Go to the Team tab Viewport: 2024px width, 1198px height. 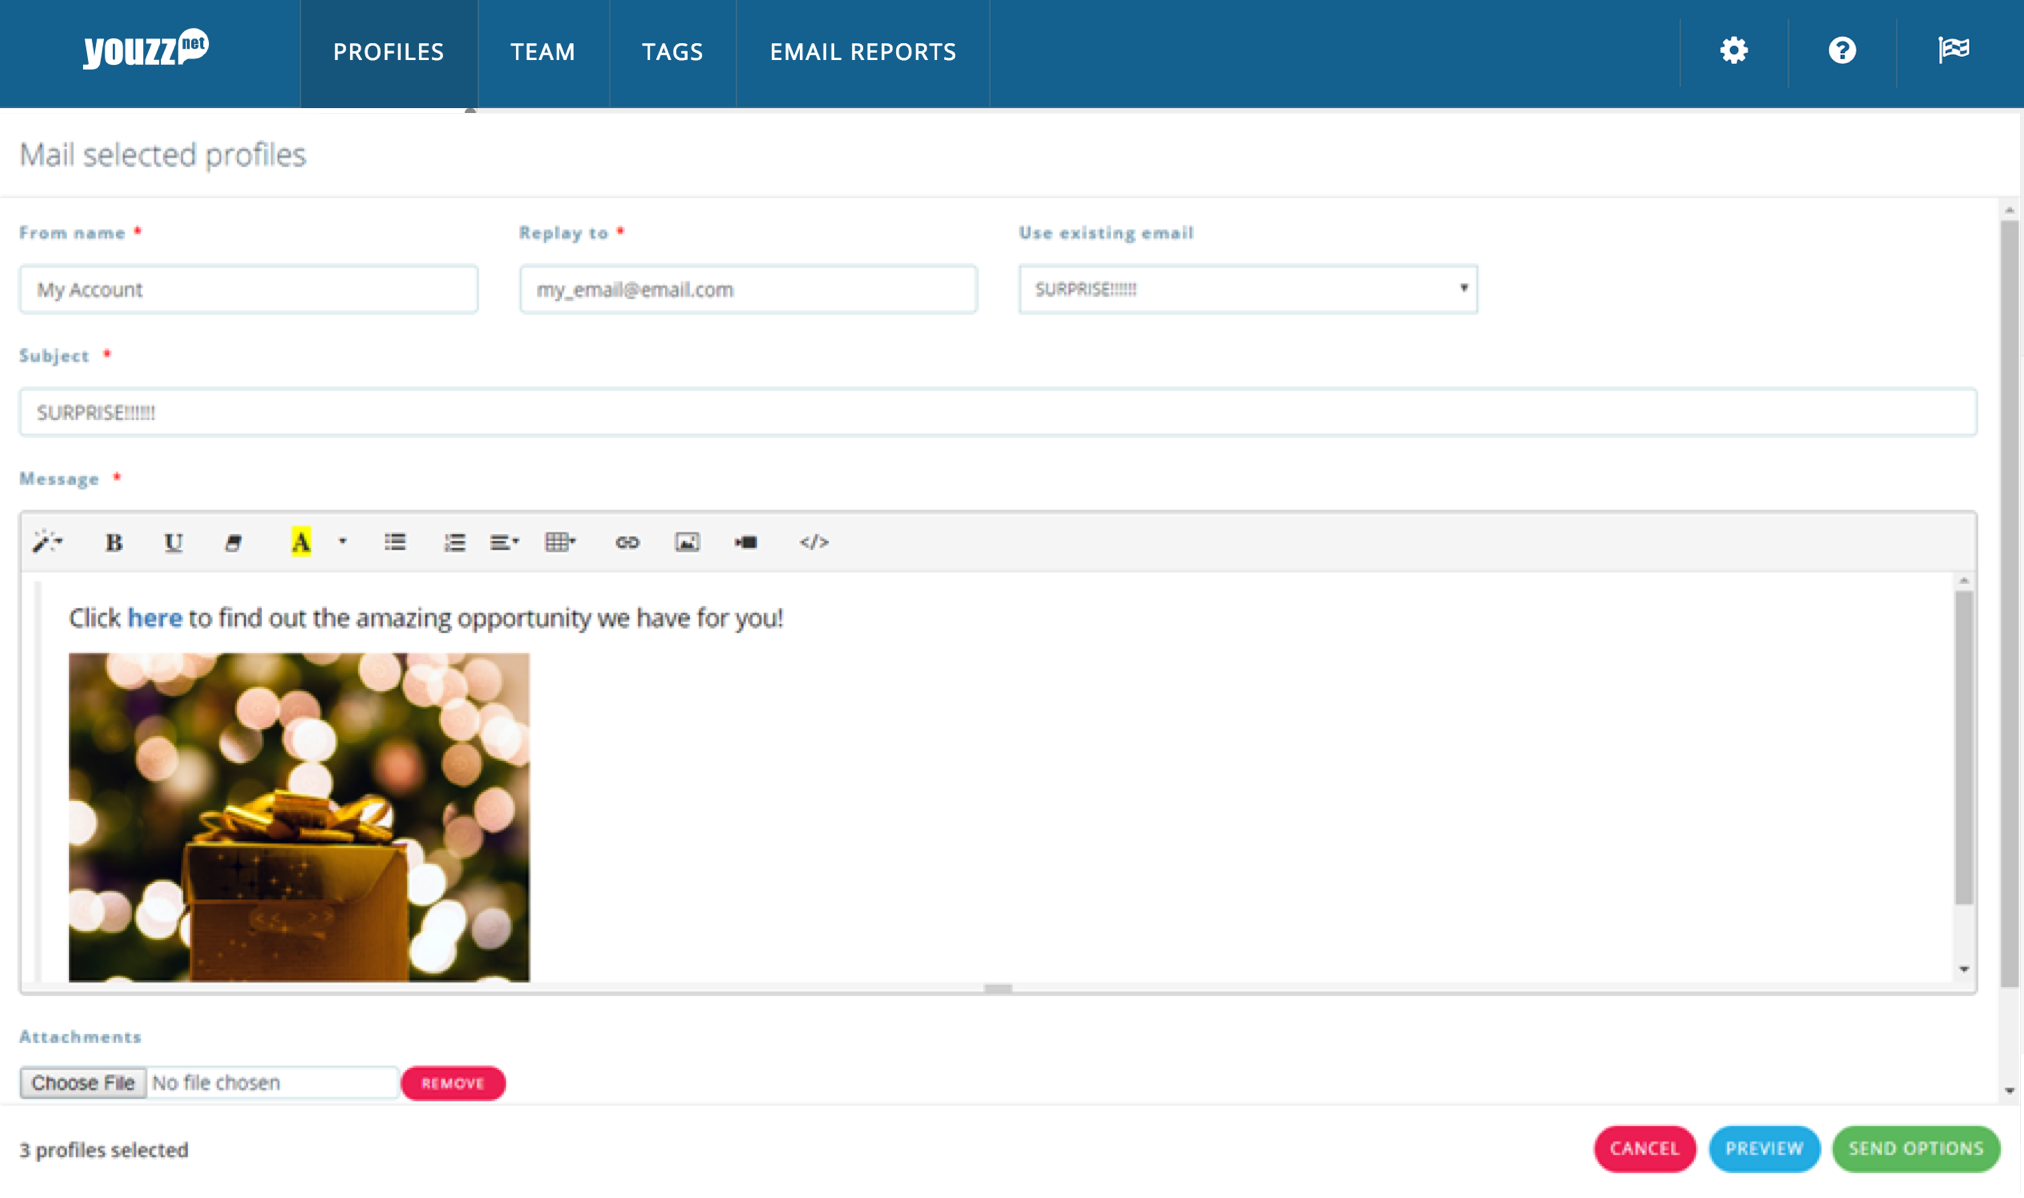tap(543, 52)
